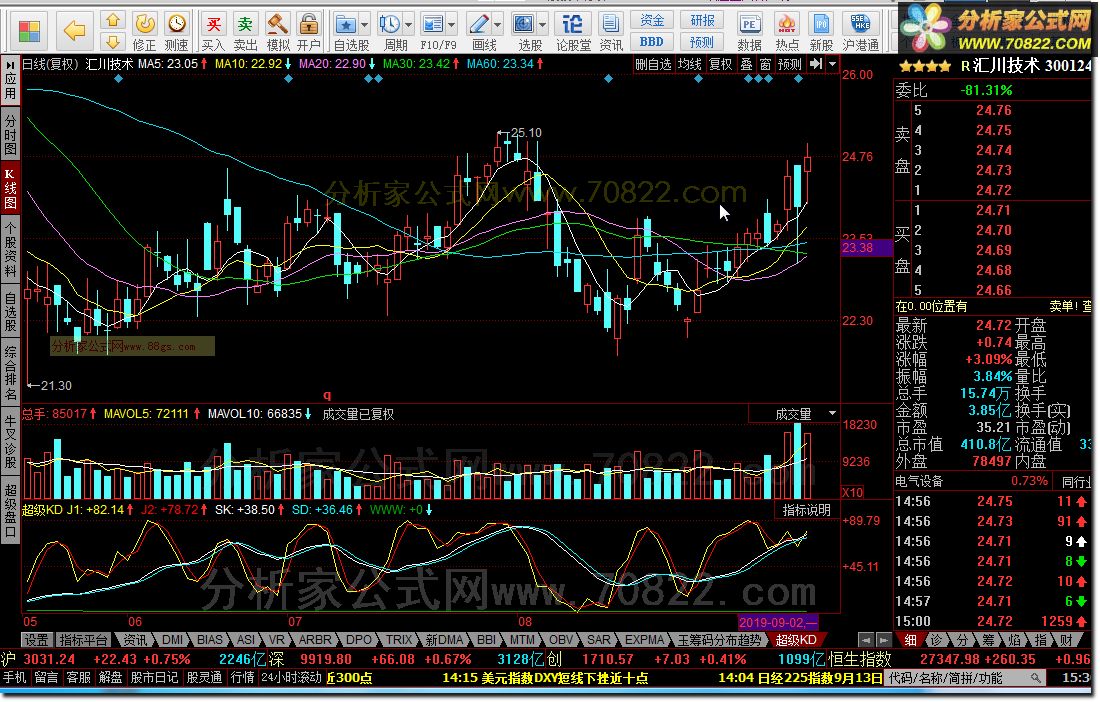Open the 沪港通 SSE HKE icon
This screenshot has width=1100, height=702.
pos(860,25)
